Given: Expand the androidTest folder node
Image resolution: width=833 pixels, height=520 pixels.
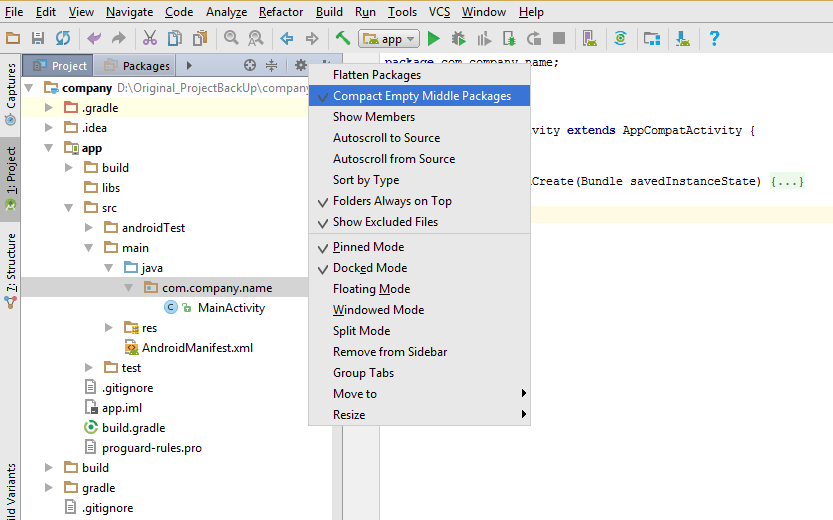Looking at the screenshot, I should [x=89, y=228].
